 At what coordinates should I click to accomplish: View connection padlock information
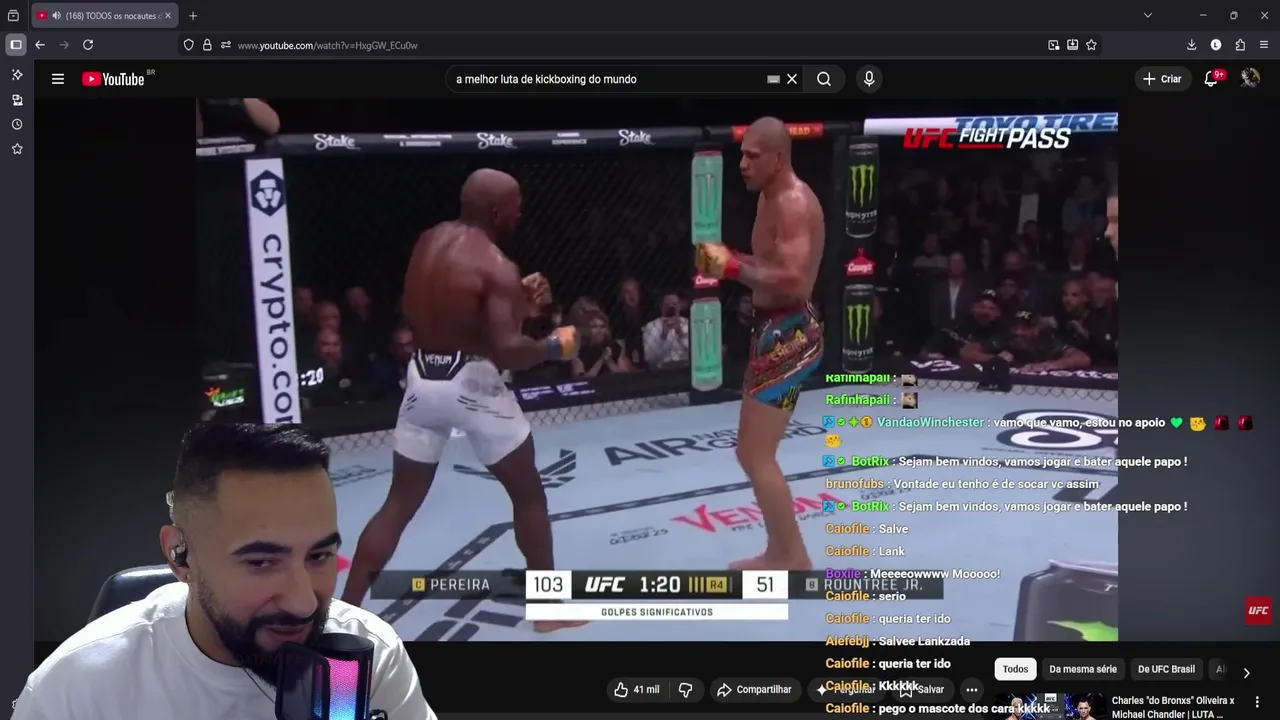(x=207, y=45)
